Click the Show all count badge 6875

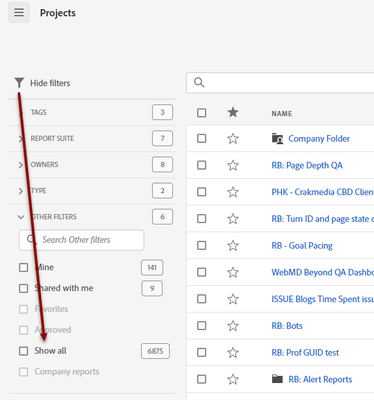(155, 351)
